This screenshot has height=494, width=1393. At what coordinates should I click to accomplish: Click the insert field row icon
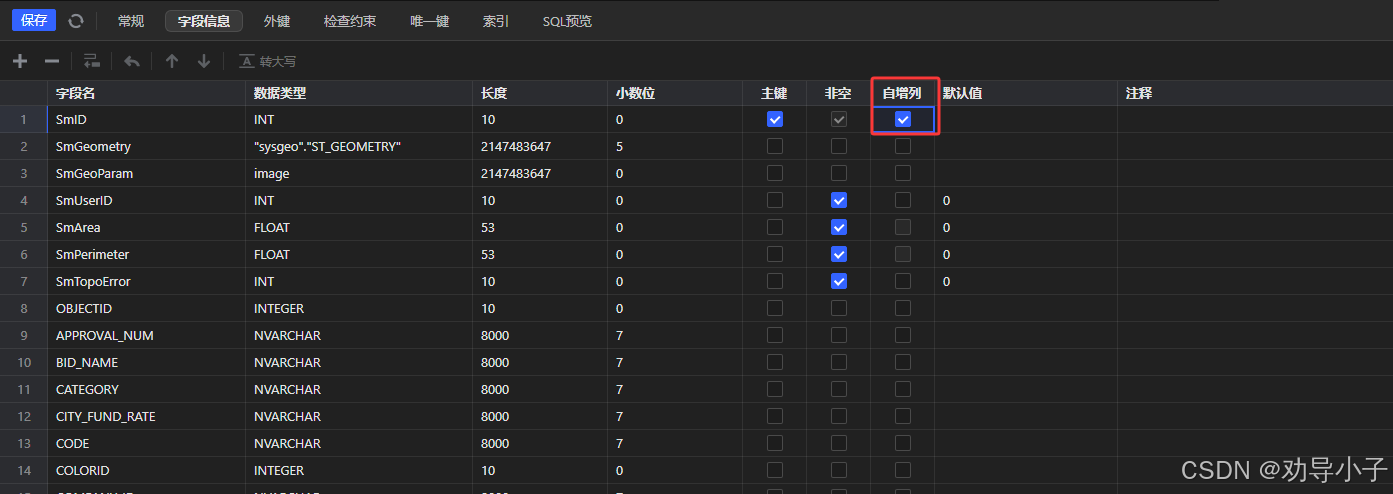point(92,61)
